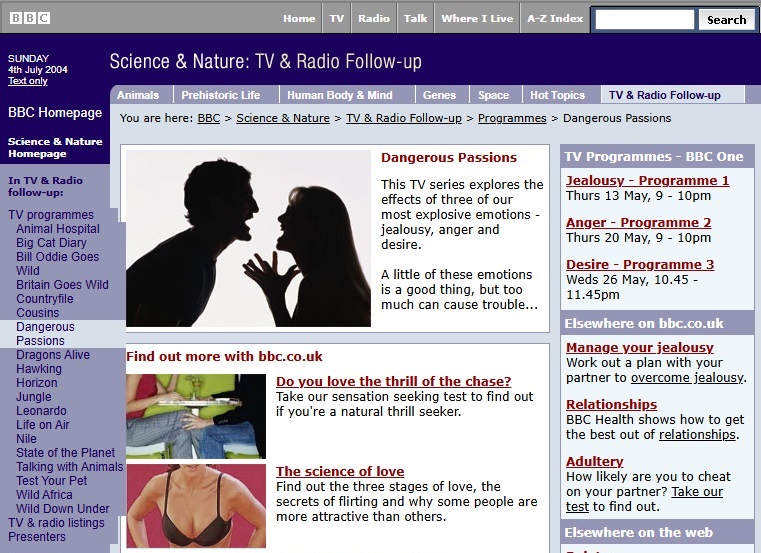
Task: Click TV & Radio Follow-up breadcrumb link
Action: click(404, 118)
